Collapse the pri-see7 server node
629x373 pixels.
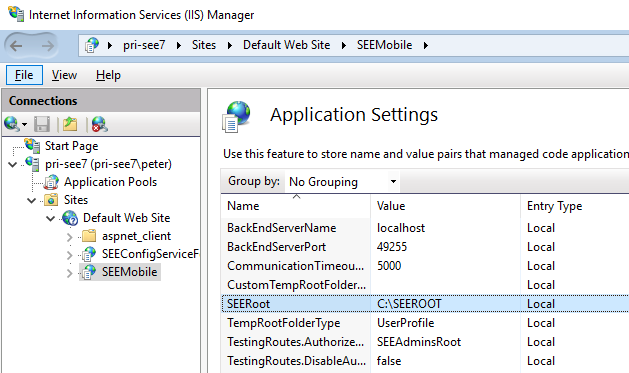click(x=13, y=164)
